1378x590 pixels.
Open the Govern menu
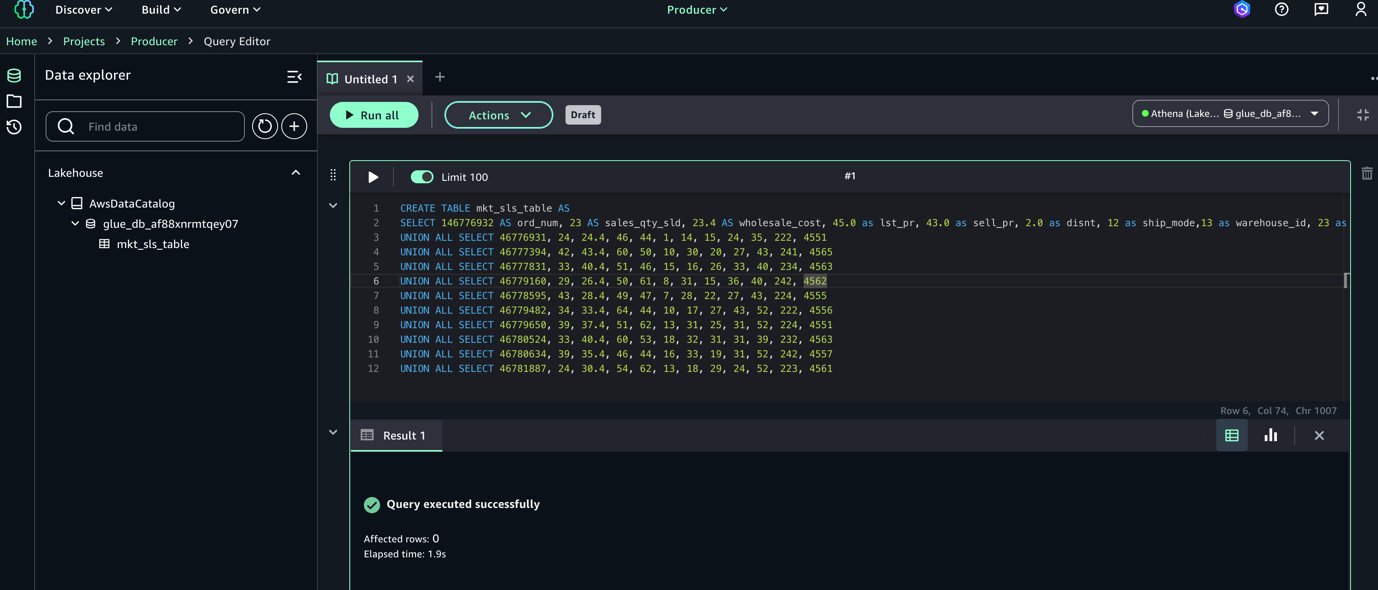(234, 9)
